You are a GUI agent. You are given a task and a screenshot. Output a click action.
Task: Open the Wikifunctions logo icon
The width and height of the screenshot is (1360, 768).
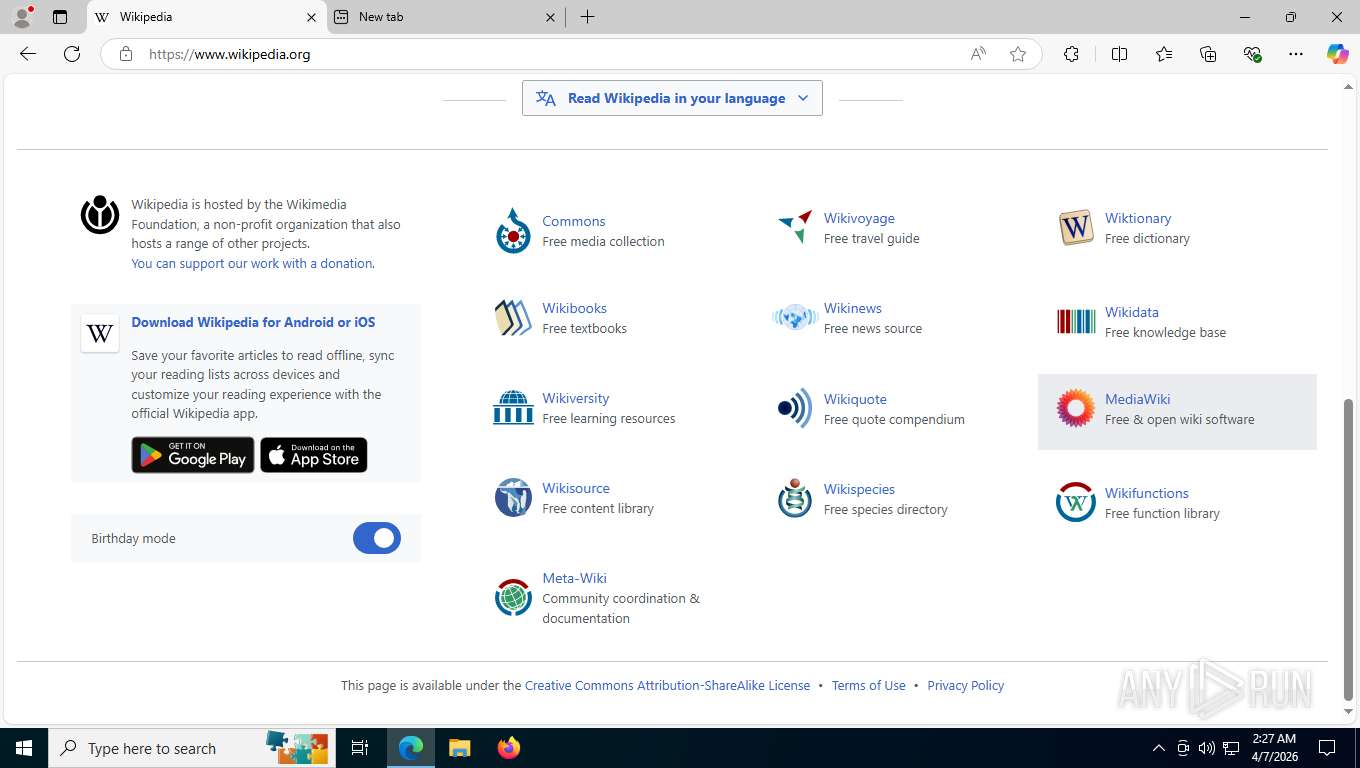click(x=1076, y=502)
